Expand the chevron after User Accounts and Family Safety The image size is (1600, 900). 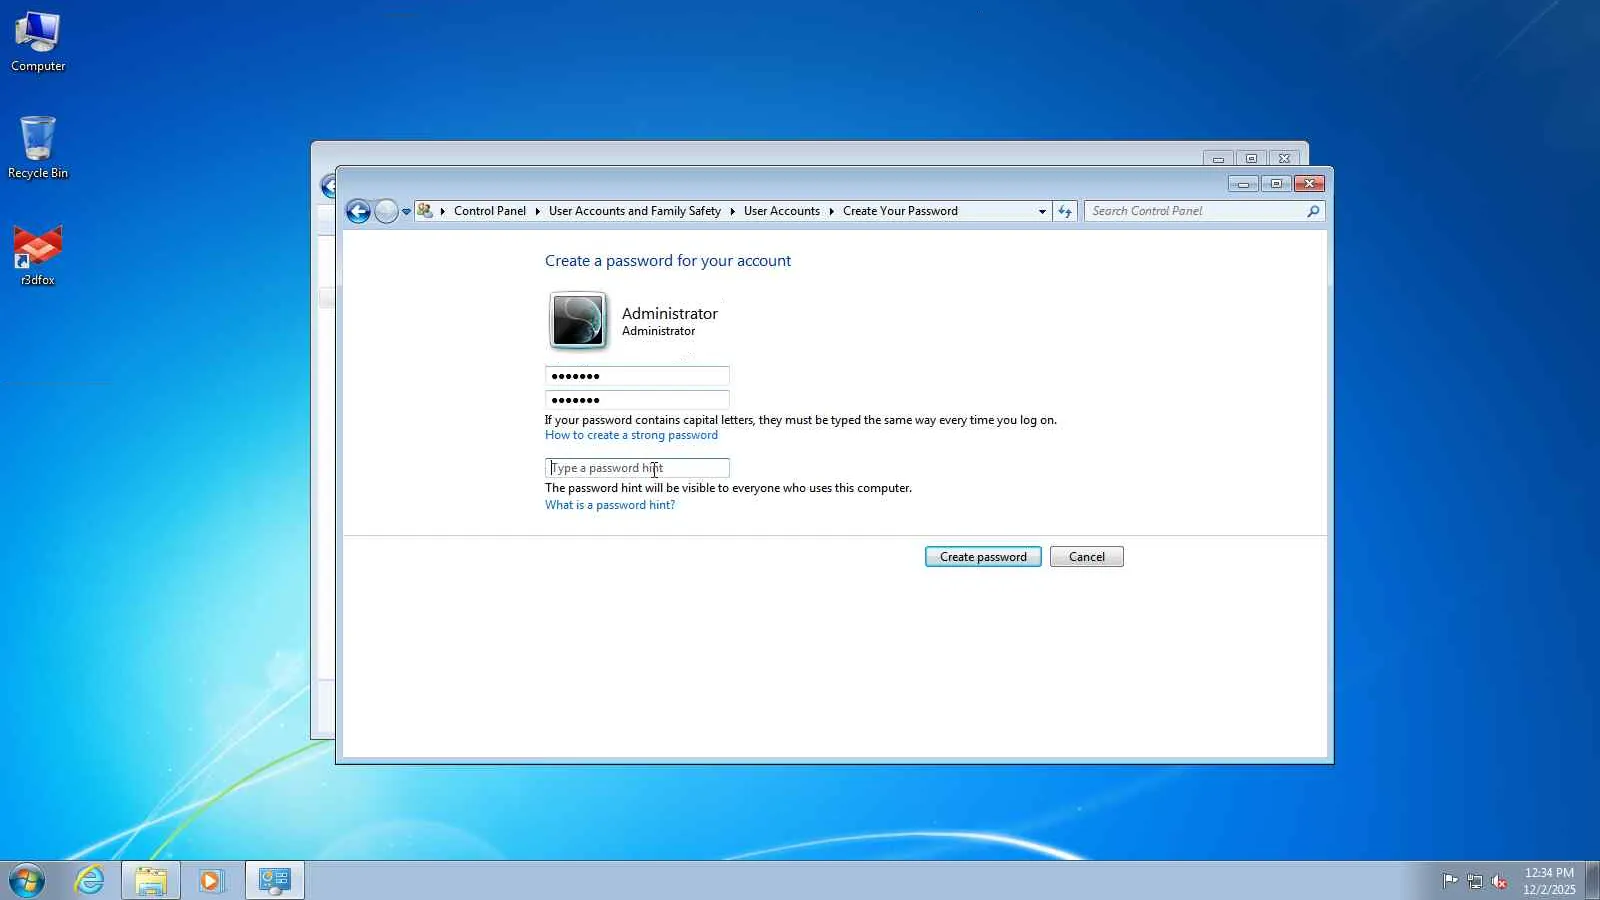732,211
